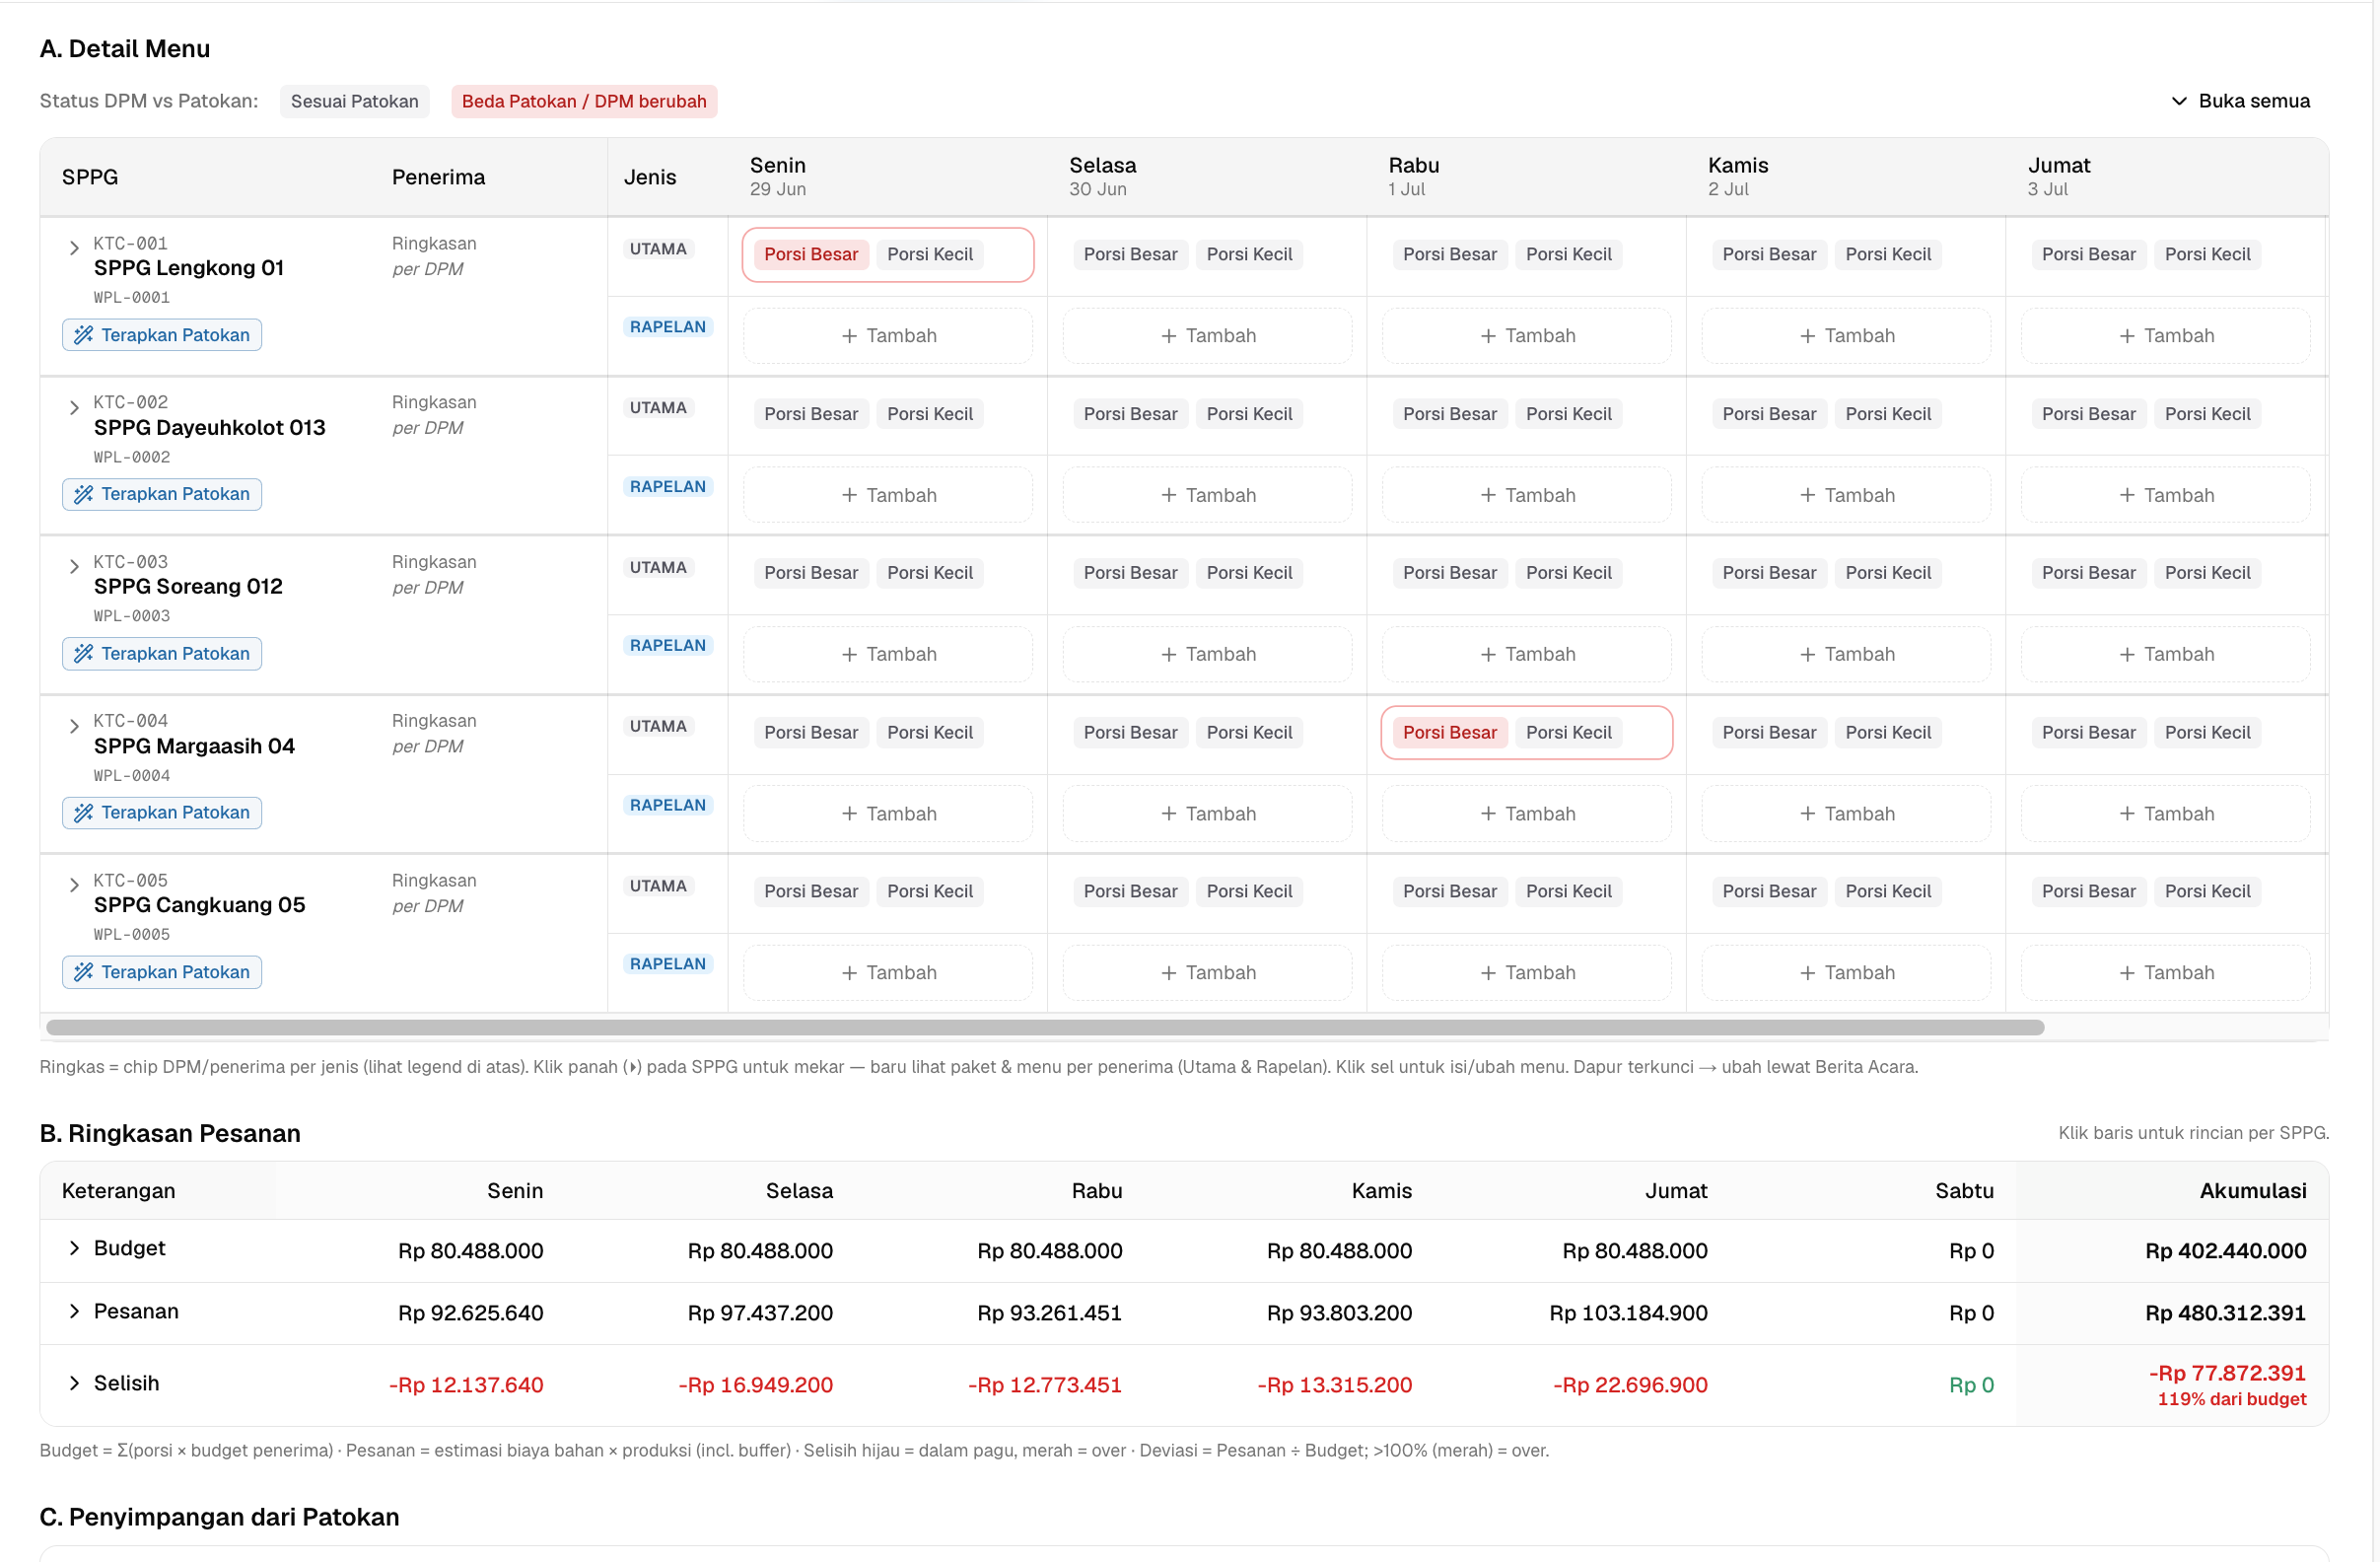Select highlighted Porsi Besar chip on Rabu for KTC-004
Image resolution: width=2380 pixels, height=1562 pixels.
[x=1449, y=732]
